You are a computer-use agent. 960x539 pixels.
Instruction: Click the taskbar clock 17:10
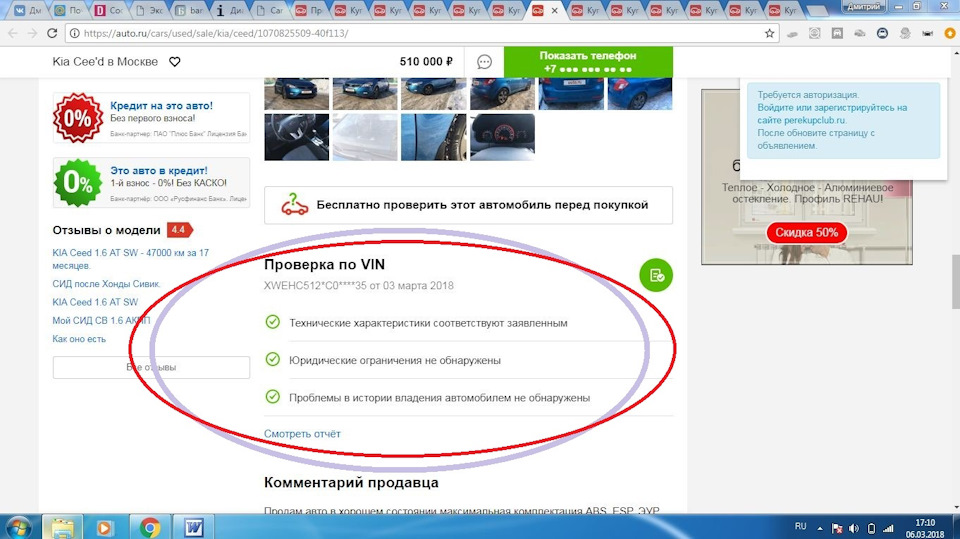[x=925, y=522]
